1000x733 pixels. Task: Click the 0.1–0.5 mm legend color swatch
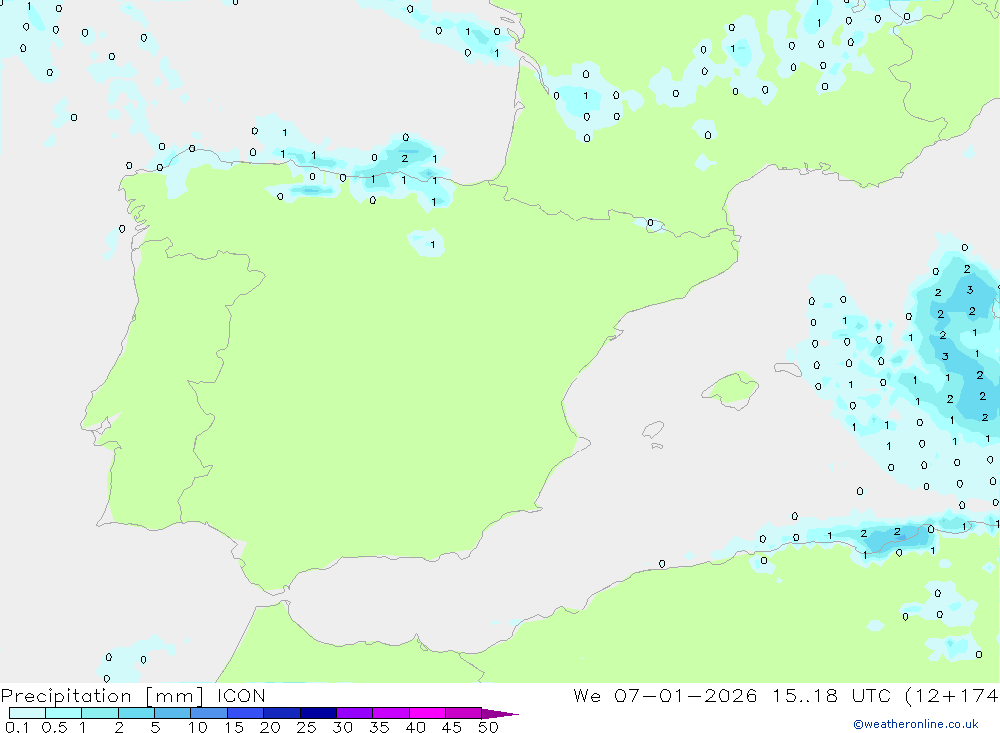point(27,713)
